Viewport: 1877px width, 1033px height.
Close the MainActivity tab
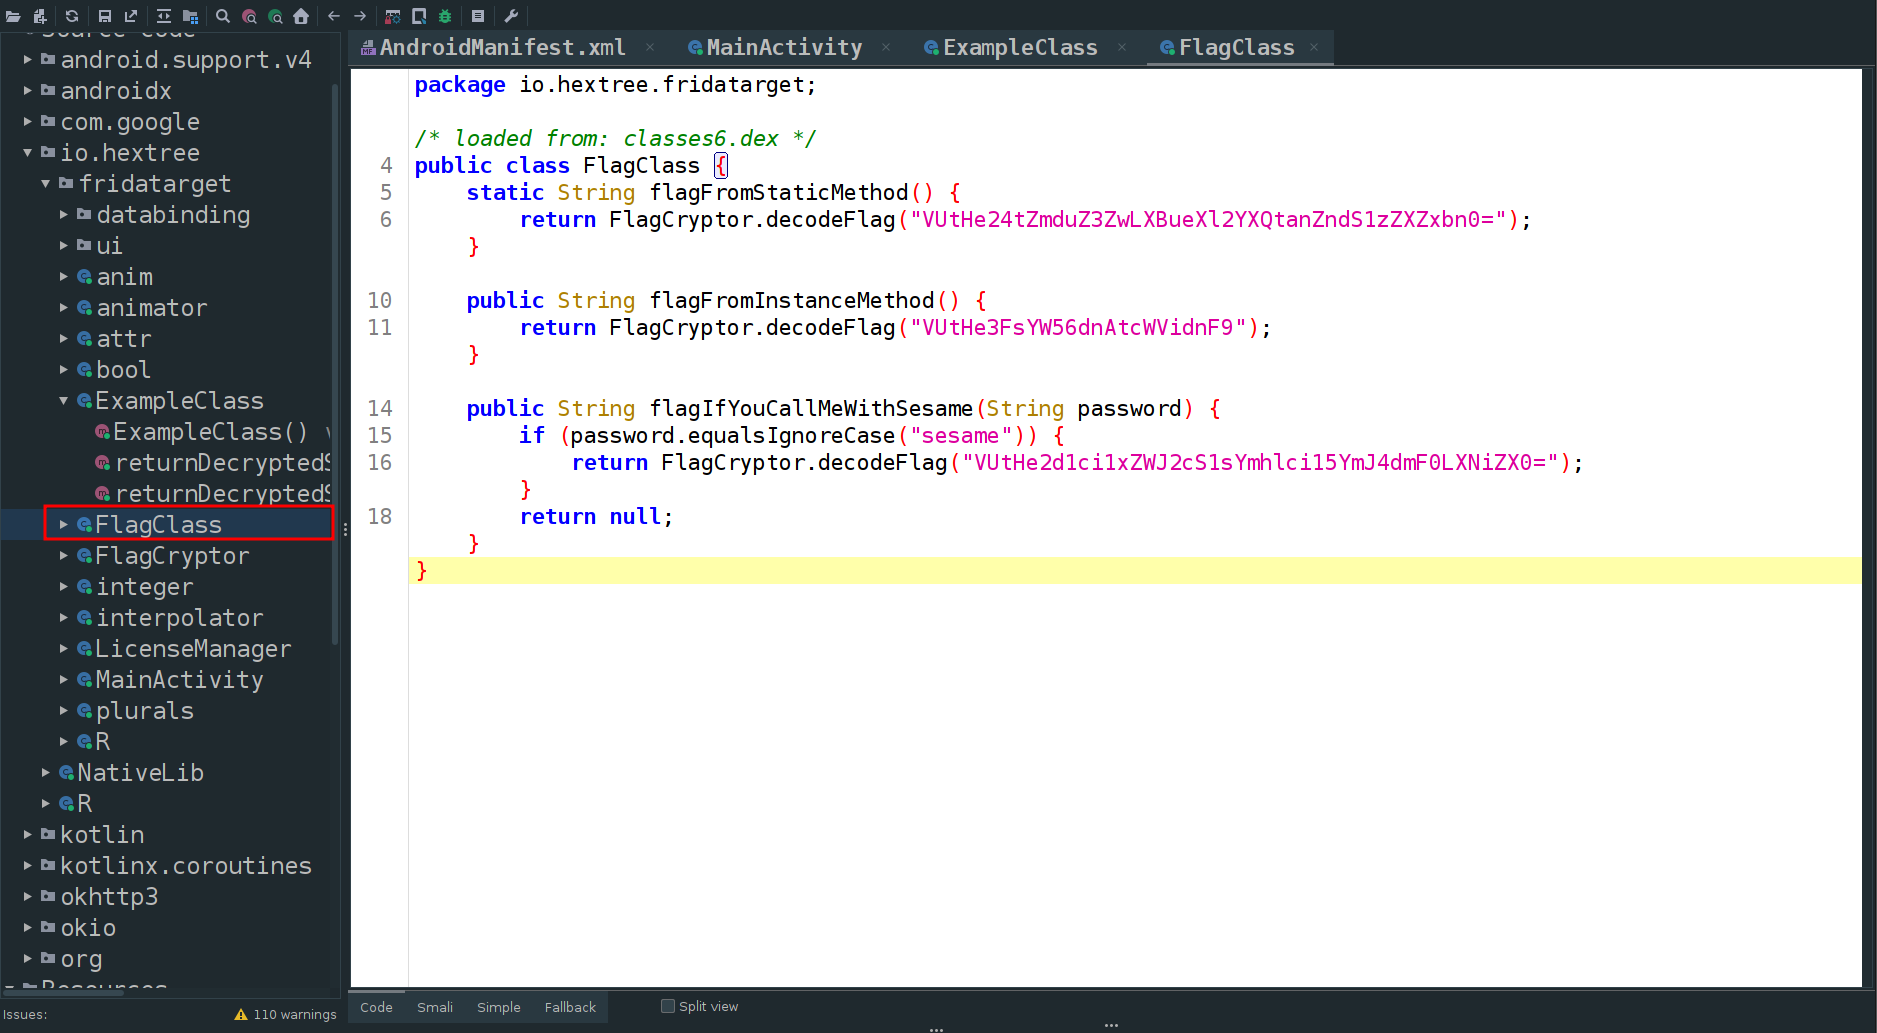click(886, 47)
